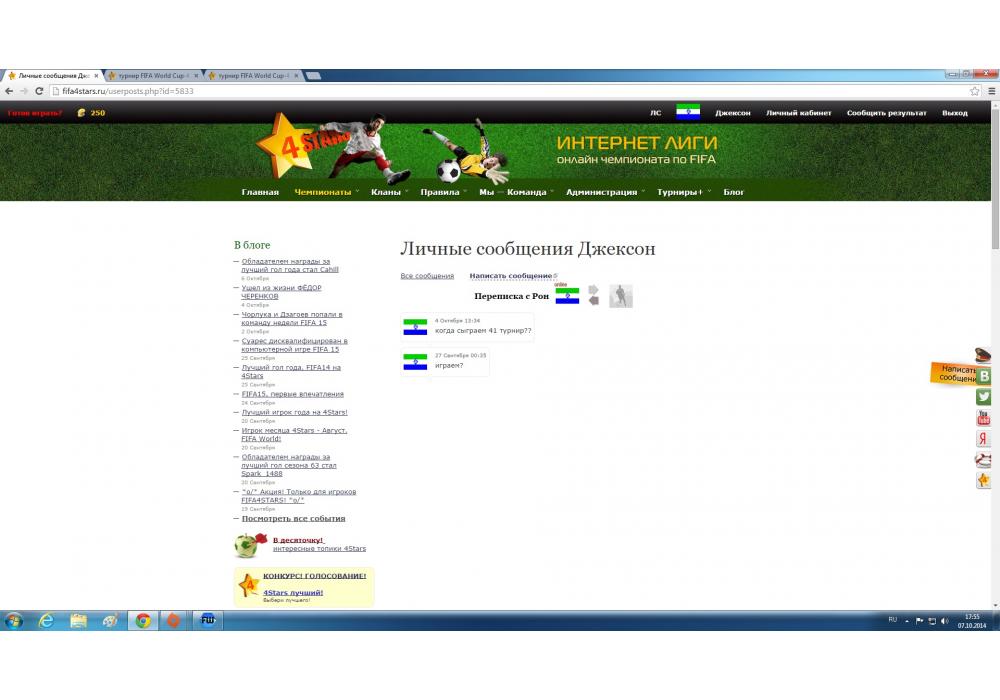The height and width of the screenshot is (700, 1000).
Task: Click the YouTube icon in side panel
Action: pos(984,418)
